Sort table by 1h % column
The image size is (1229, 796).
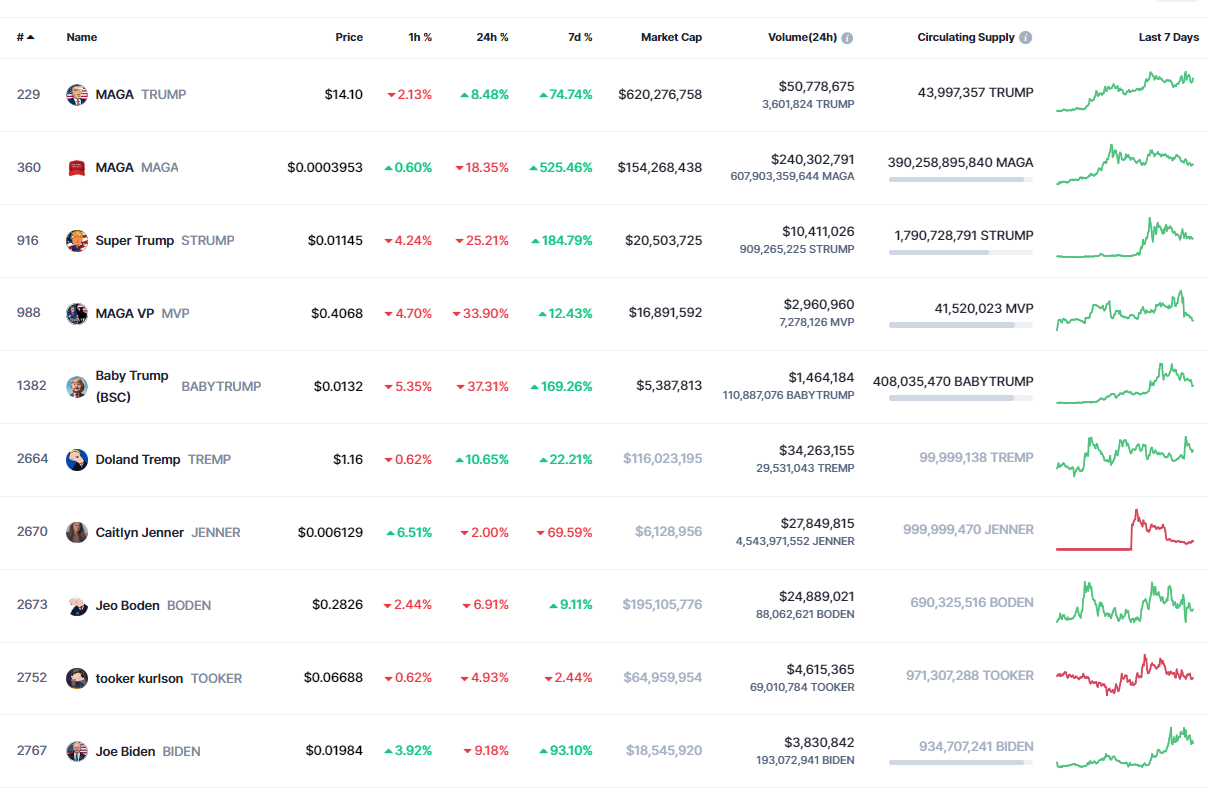point(420,38)
